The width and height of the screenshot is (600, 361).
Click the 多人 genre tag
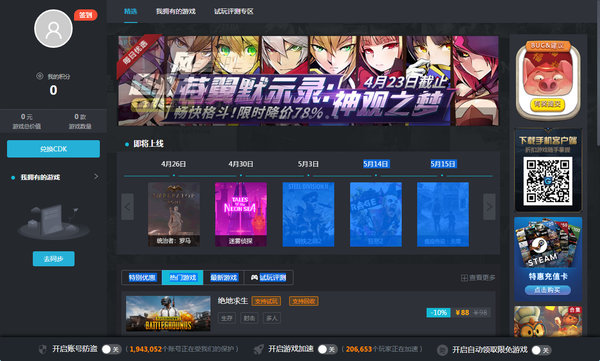point(272,318)
